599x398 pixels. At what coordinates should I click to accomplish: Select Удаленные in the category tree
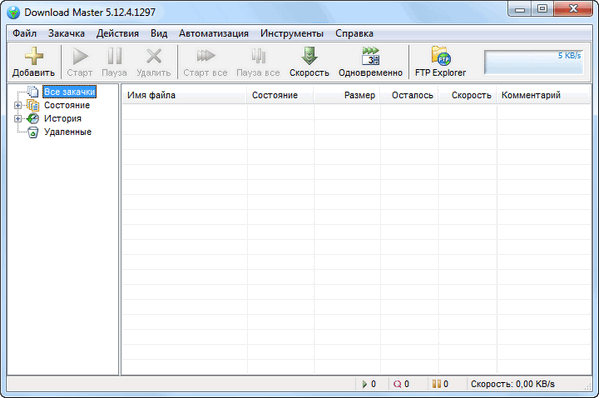coord(68,132)
